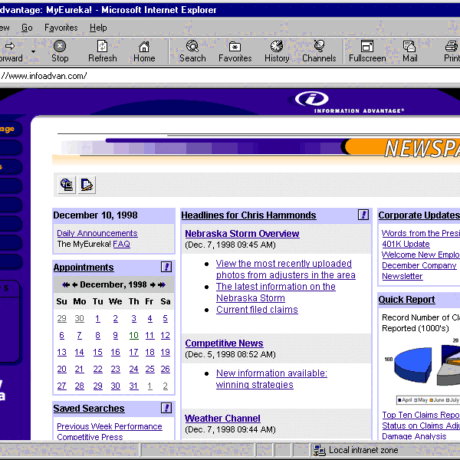Select December 10 in the calendar
Viewport: 460px width, 460px height.
[x=134, y=335]
